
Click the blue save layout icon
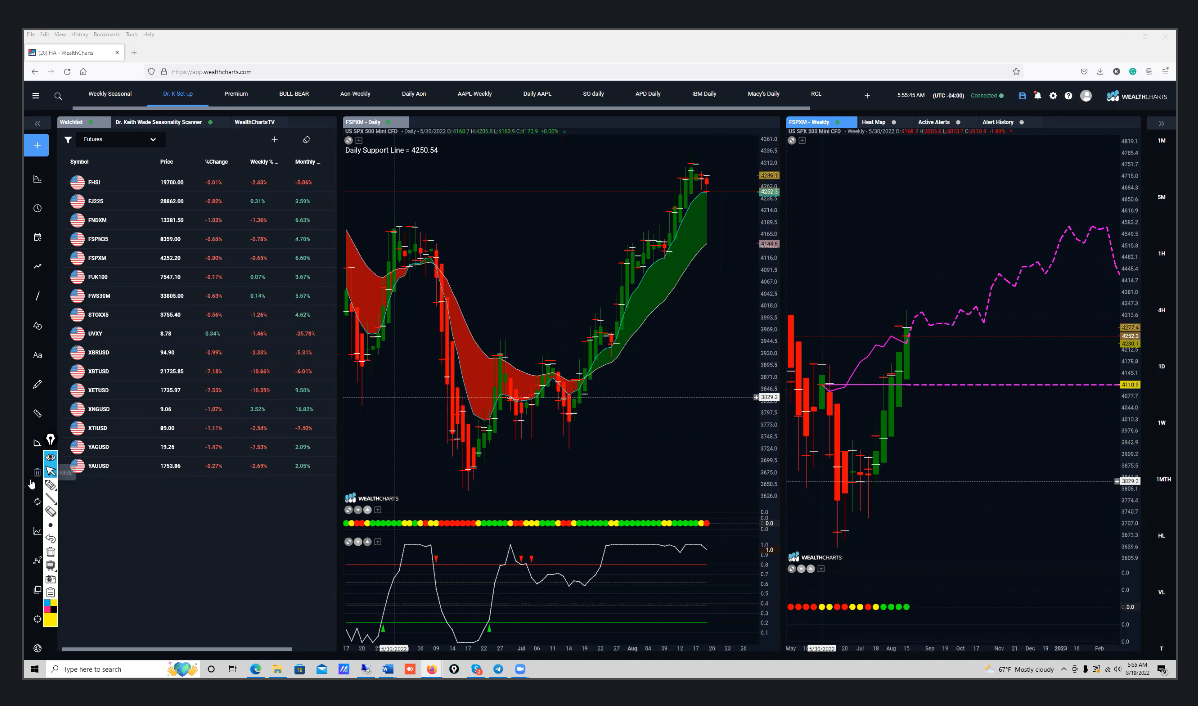point(1022,96)
